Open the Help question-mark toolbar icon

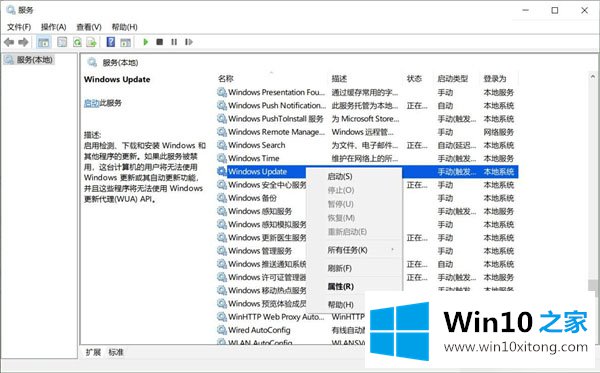tap(111, 42)
